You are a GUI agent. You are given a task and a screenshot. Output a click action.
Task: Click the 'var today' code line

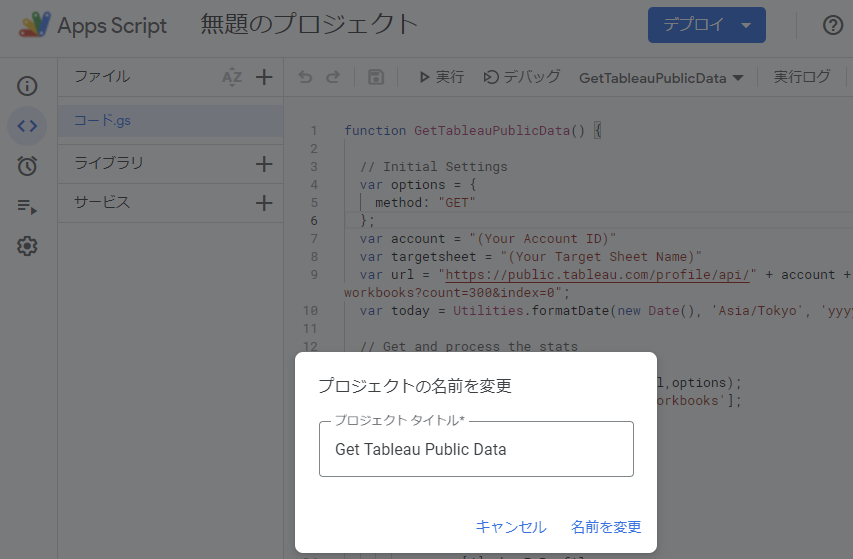tap(605, 310)
